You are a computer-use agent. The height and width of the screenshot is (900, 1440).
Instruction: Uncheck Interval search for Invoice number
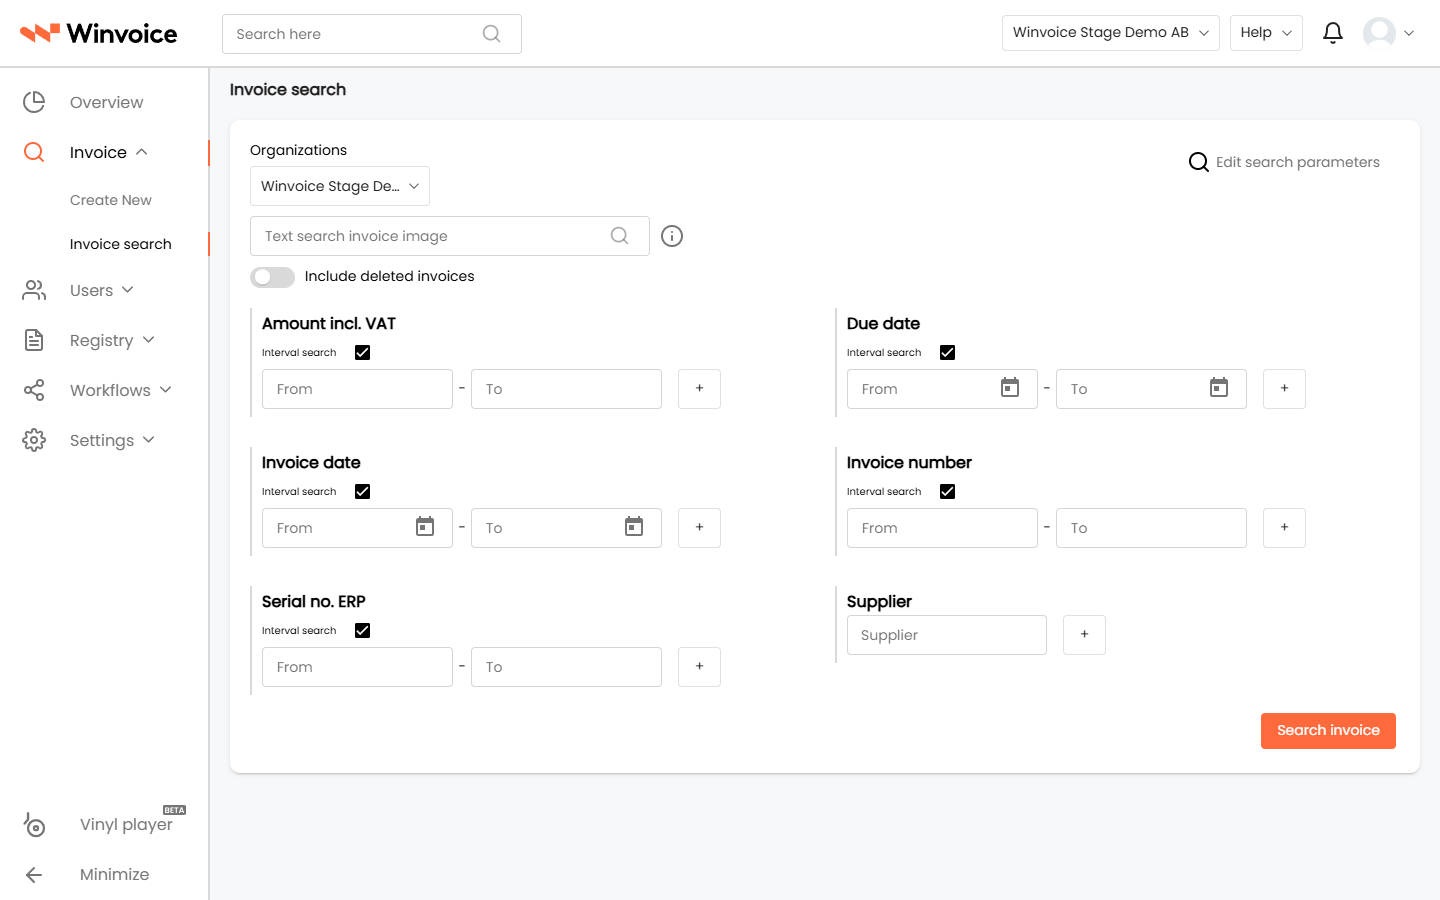[x=948, y=492]
